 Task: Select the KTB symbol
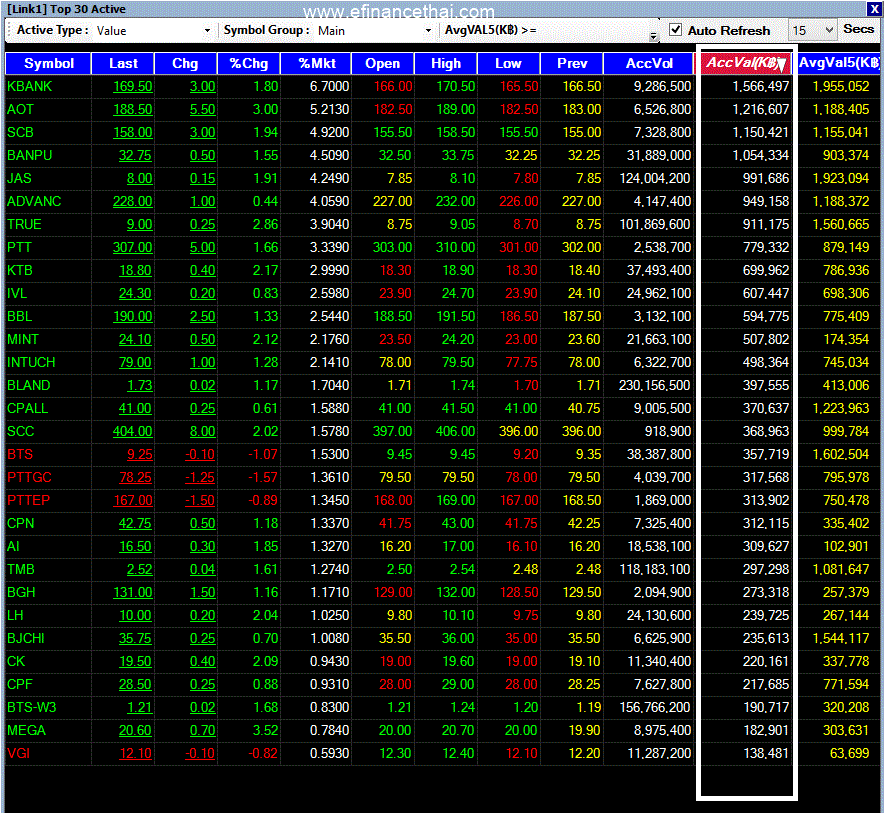pos(20,270)
